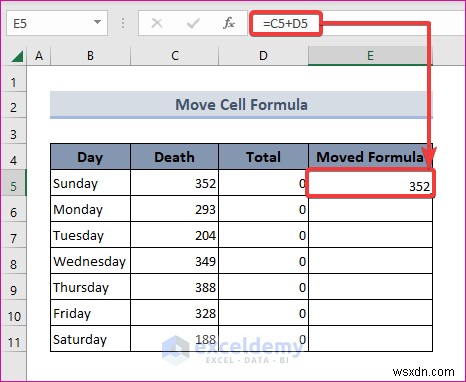Select row 5 header
Image resolution: width=466 pixels, height=382 pixels.
point(13,183)
